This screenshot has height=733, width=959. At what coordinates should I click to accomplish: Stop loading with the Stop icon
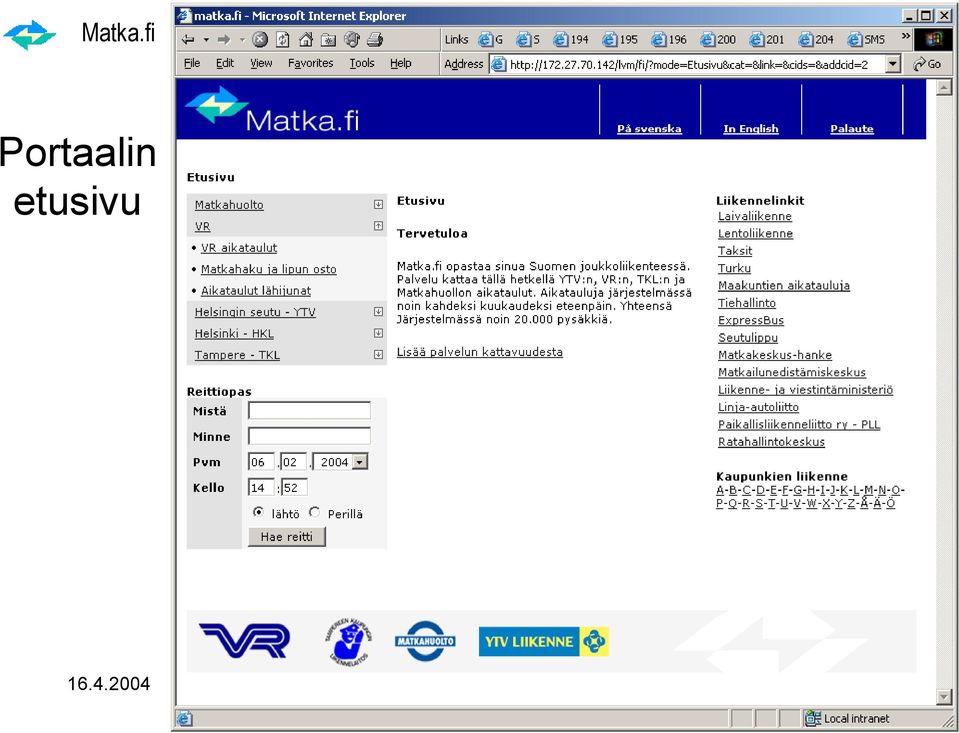point(260,40)
